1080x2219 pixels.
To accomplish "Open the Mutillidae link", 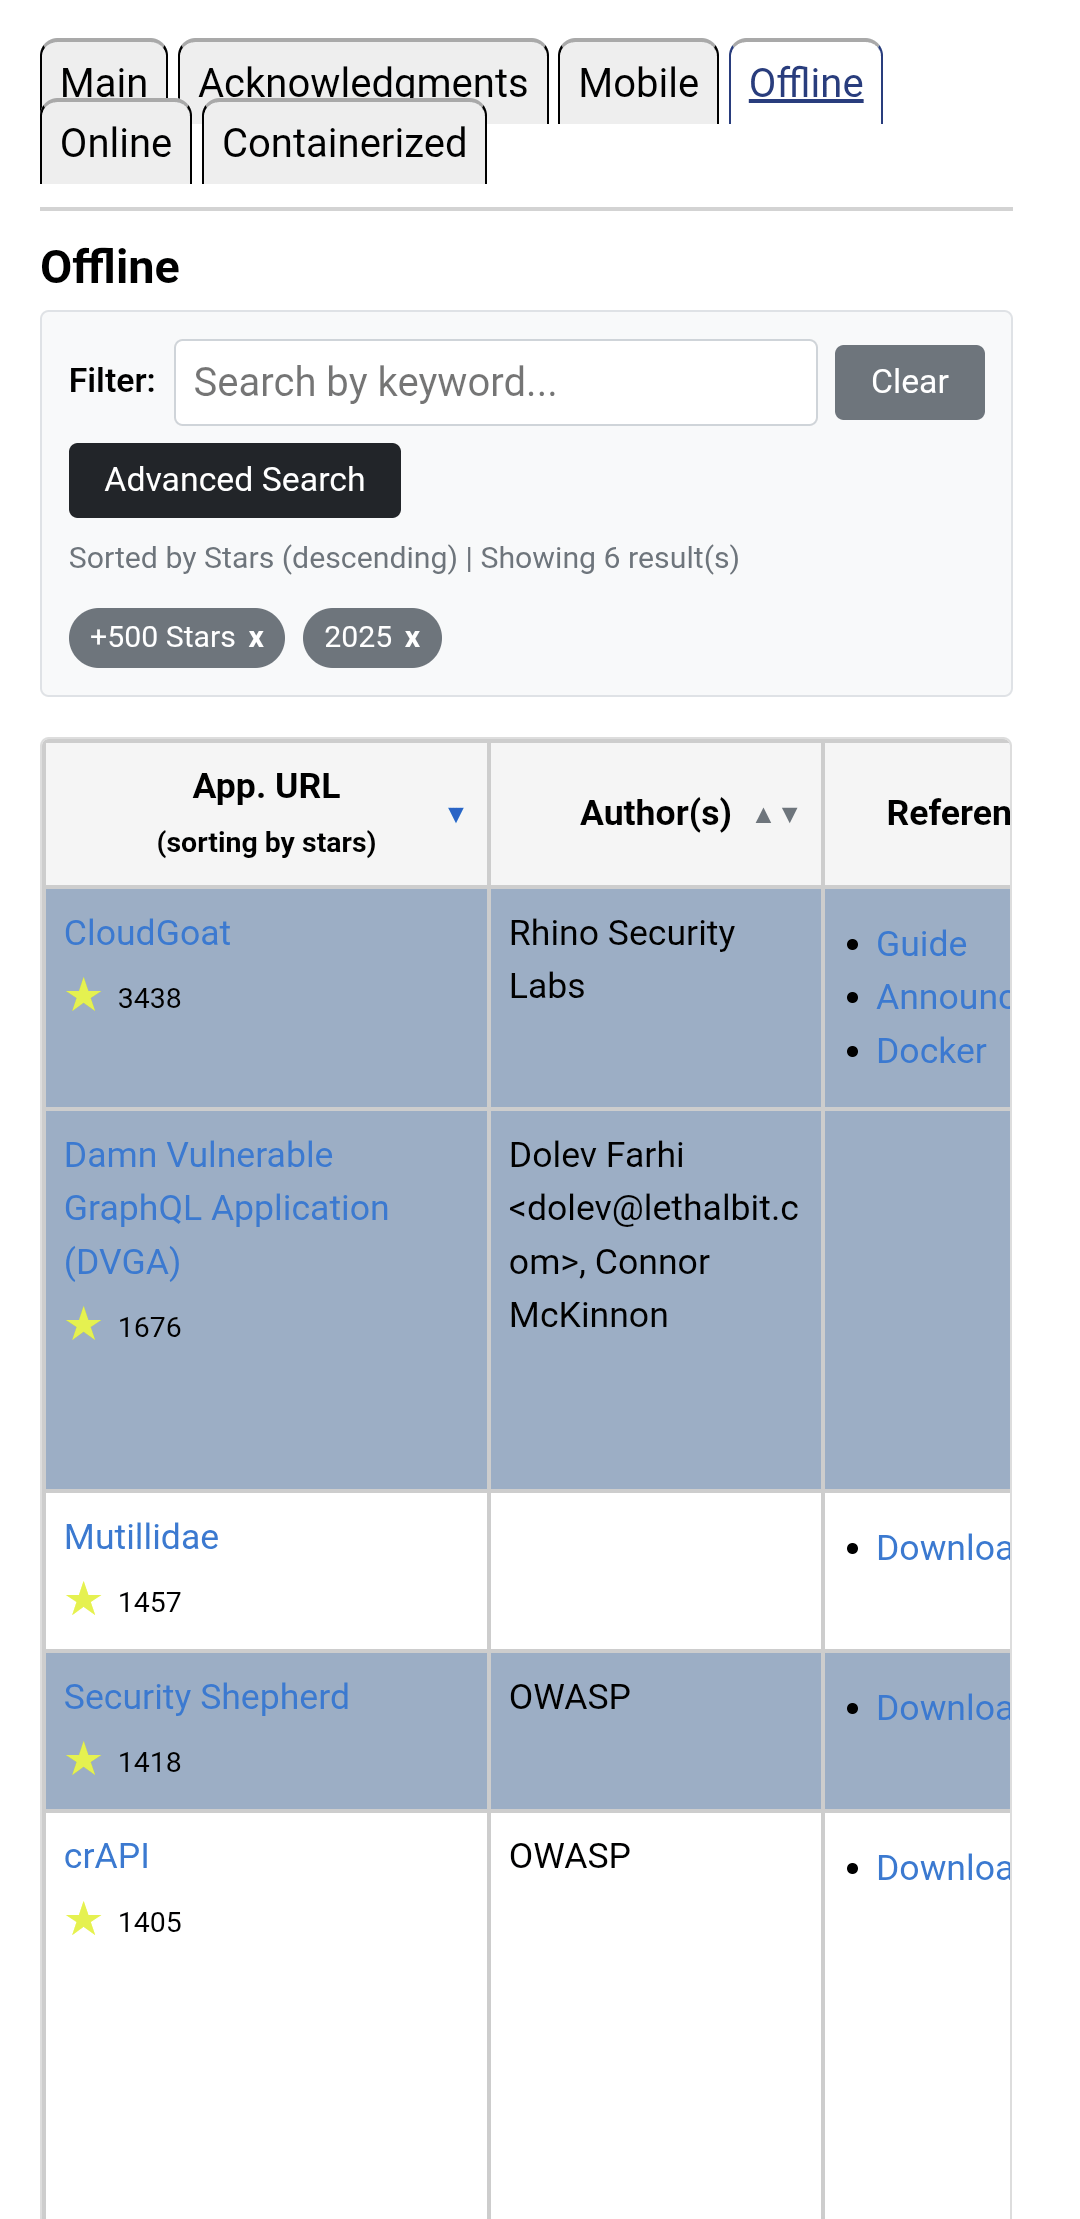I will 141,1536.
